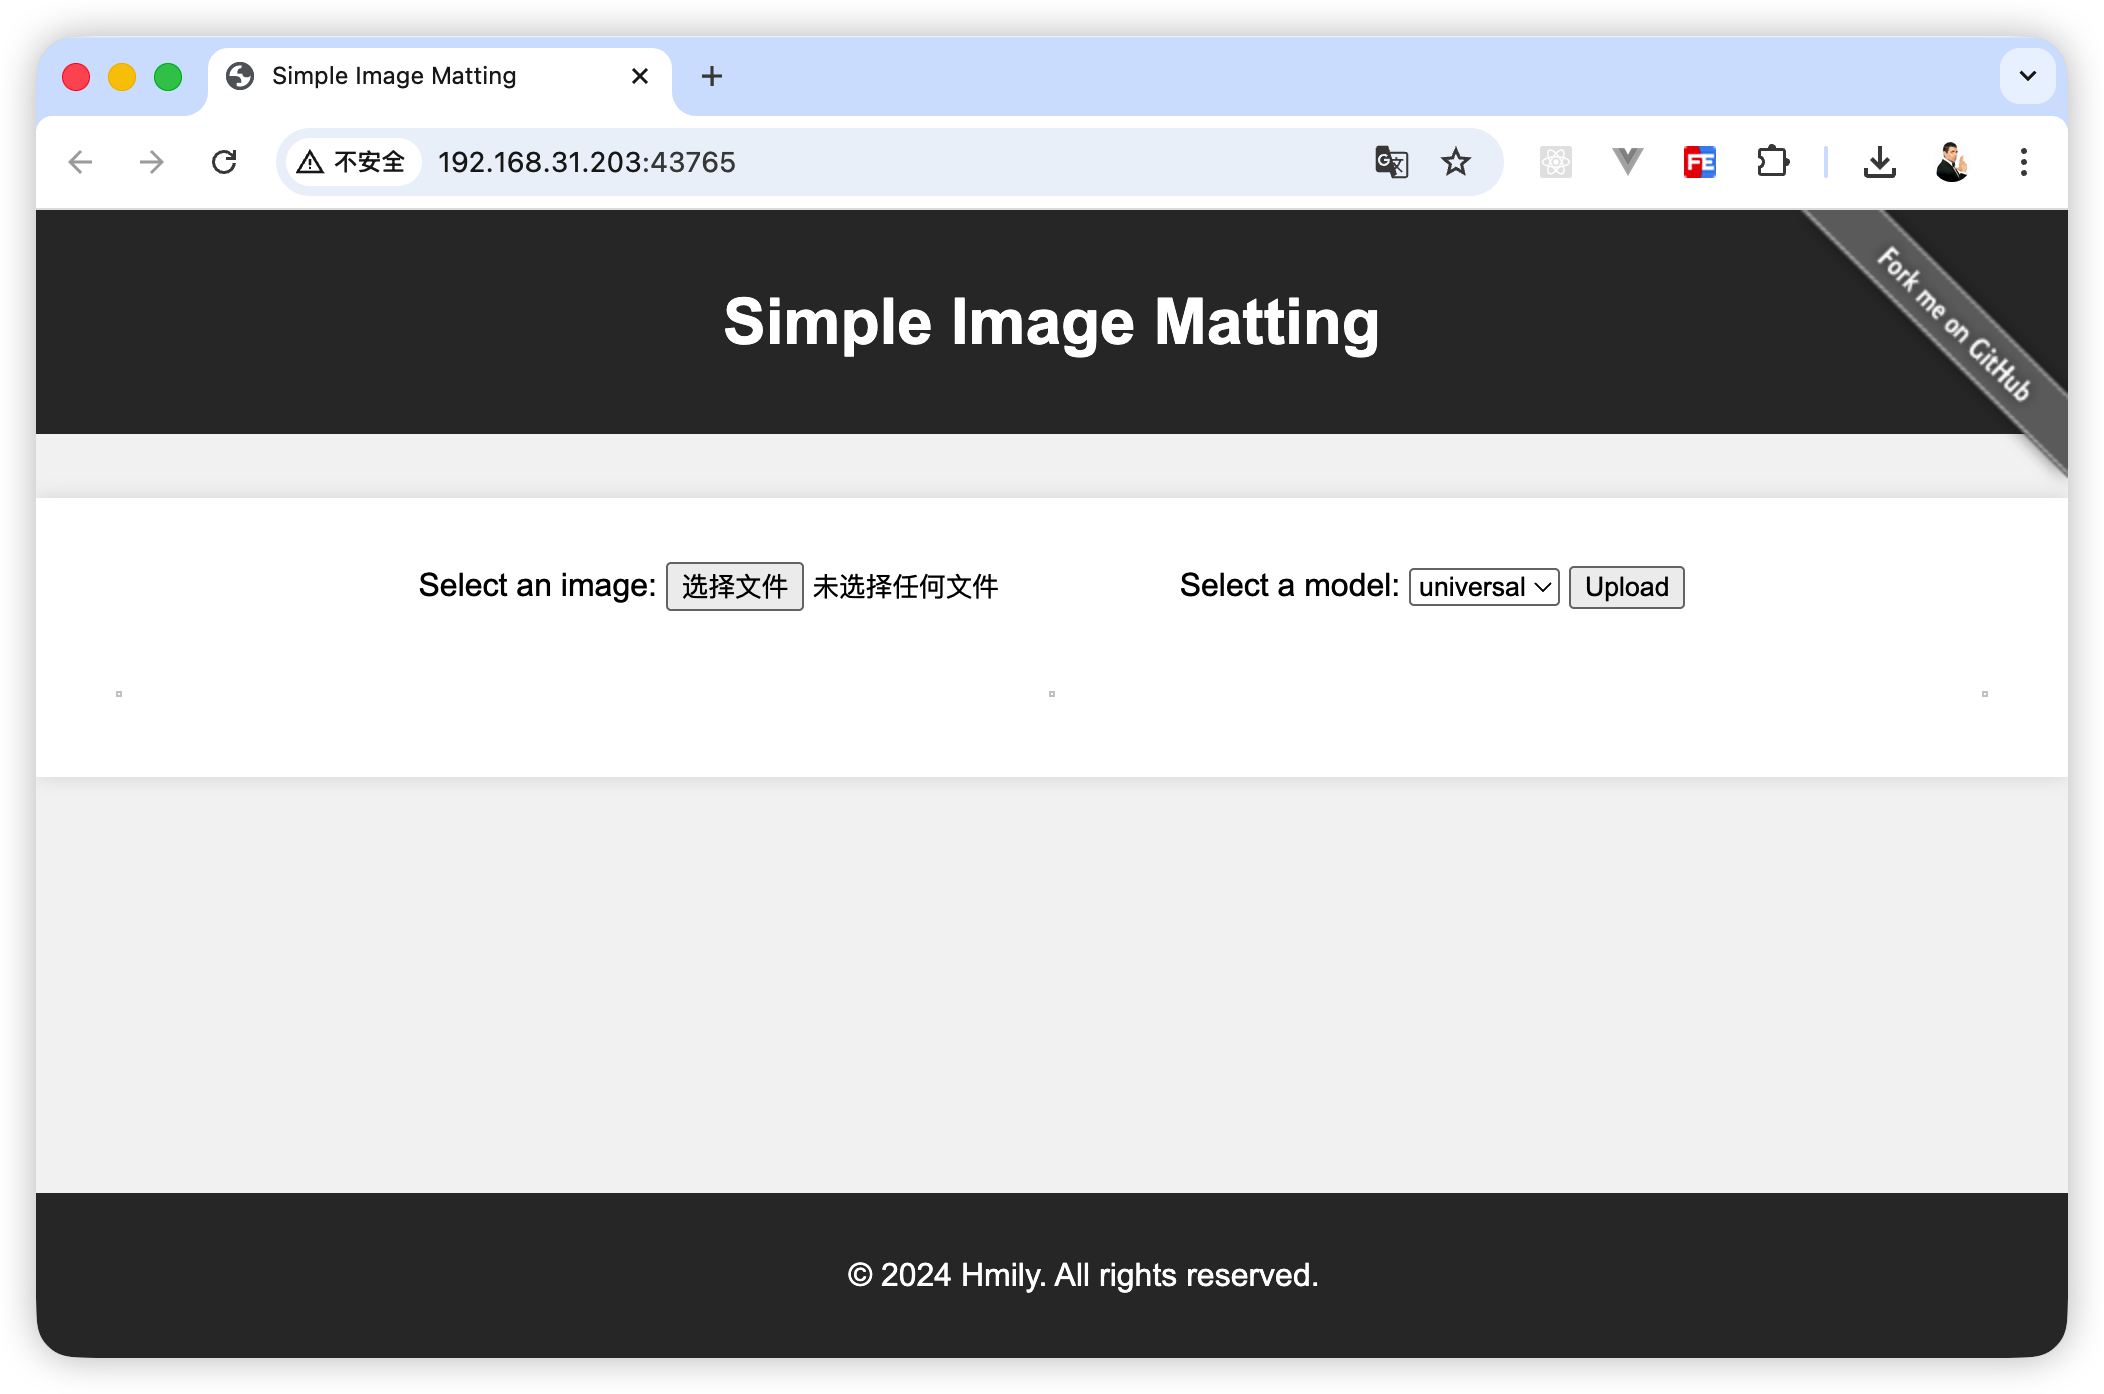Select the Simple Image Matting tab
This screenshot has height=1394, width=2104.
(x=420, y=76)
